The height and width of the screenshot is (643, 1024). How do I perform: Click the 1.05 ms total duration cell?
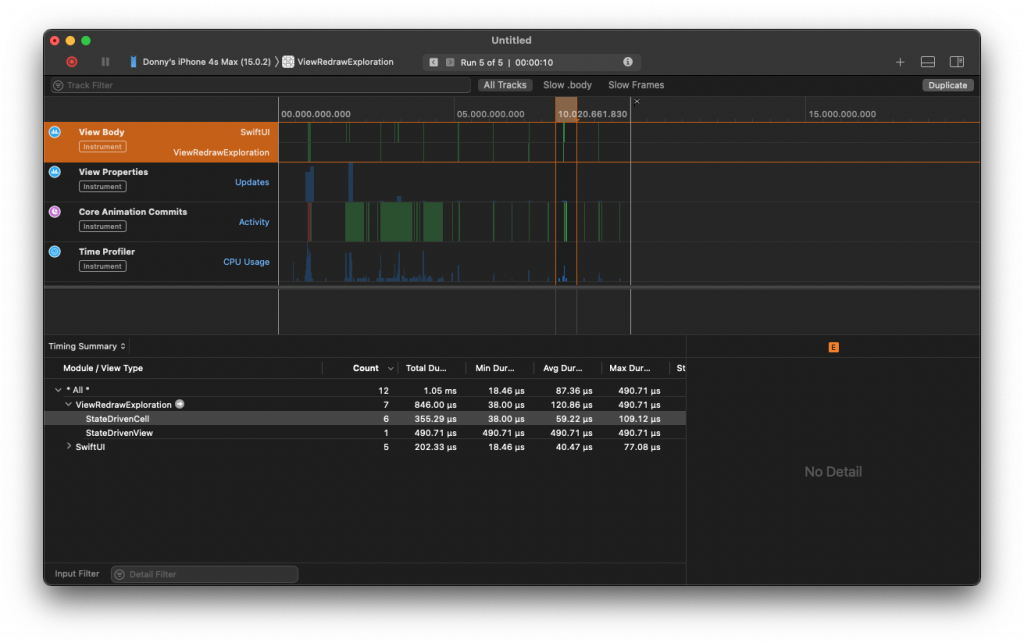click(x=440, y=390)
